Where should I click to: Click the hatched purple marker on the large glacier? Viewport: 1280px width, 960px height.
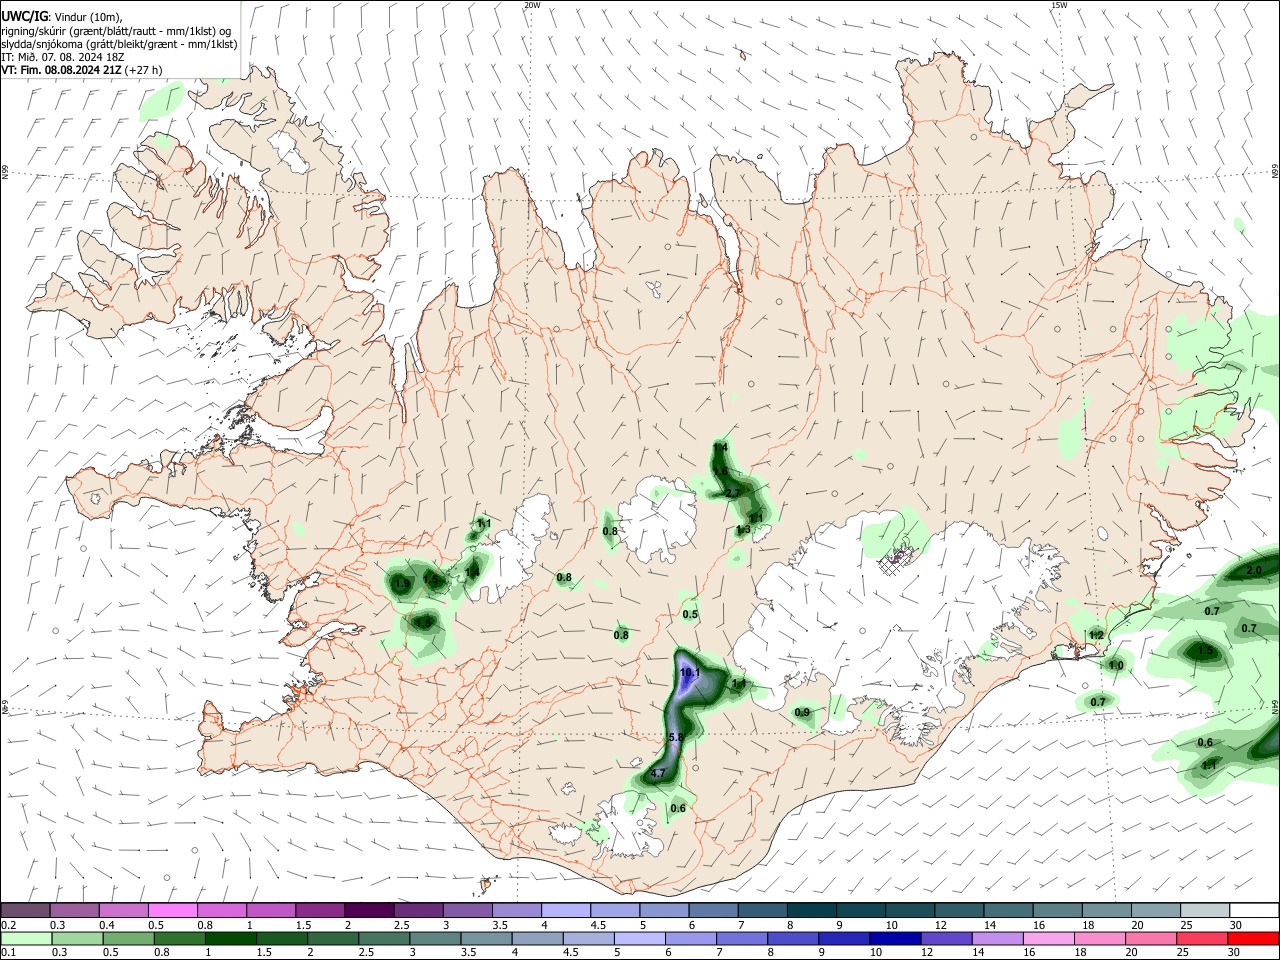click(x=898, y=561)
